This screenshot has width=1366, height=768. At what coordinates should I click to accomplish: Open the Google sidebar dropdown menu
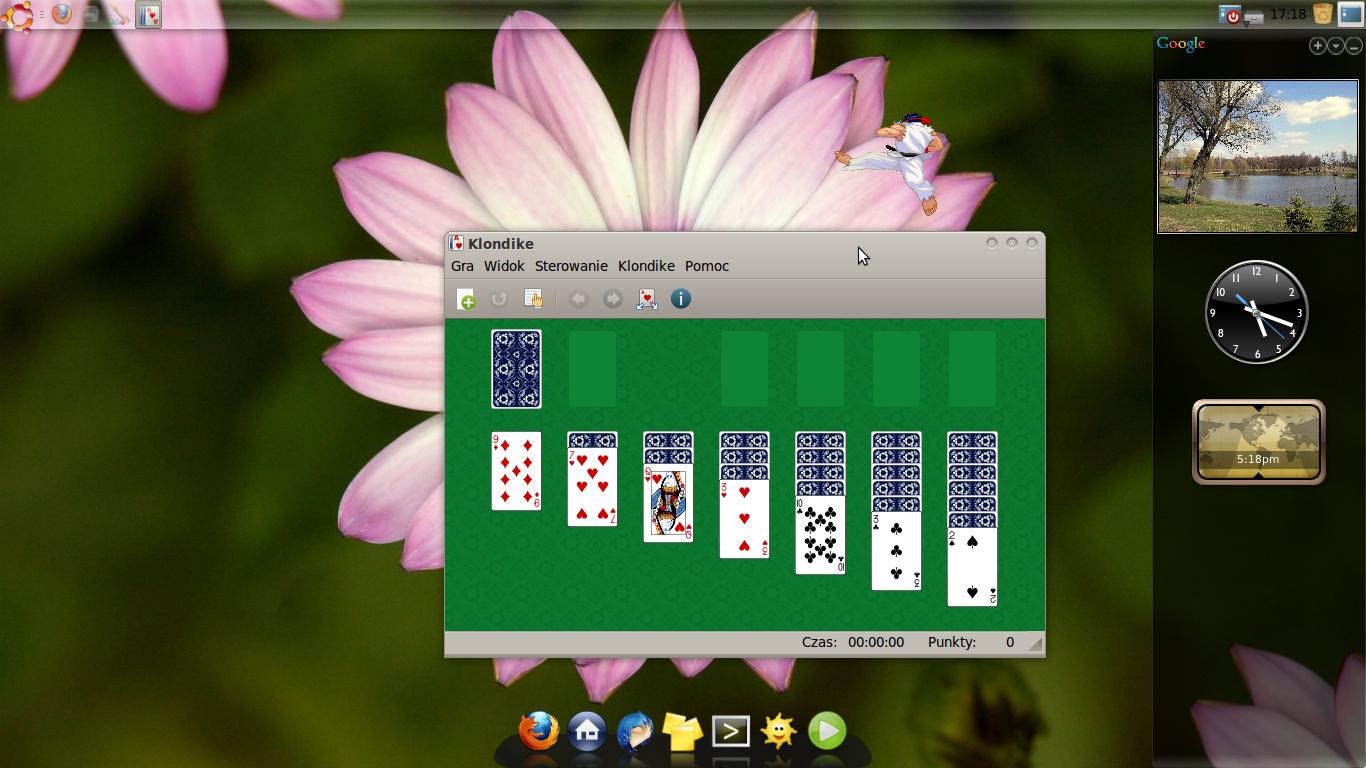[1335, 46]
